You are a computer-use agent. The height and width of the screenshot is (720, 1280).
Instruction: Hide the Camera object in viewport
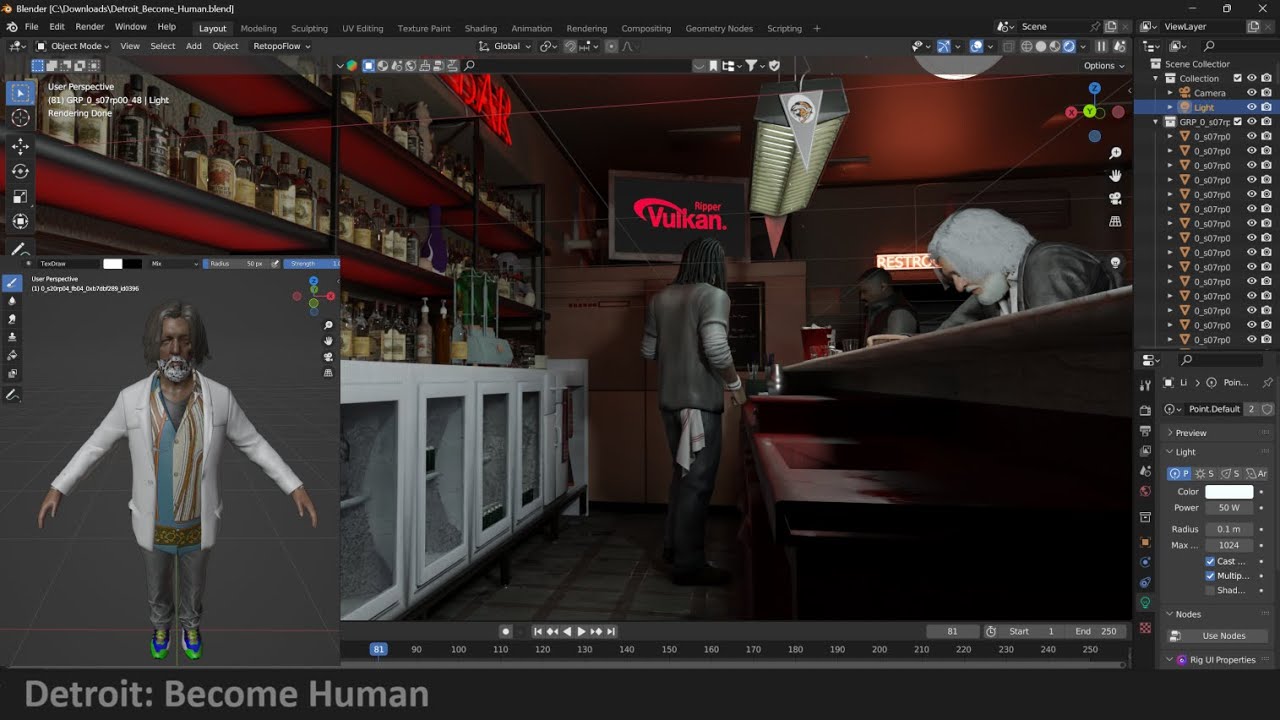point(1251,93)
